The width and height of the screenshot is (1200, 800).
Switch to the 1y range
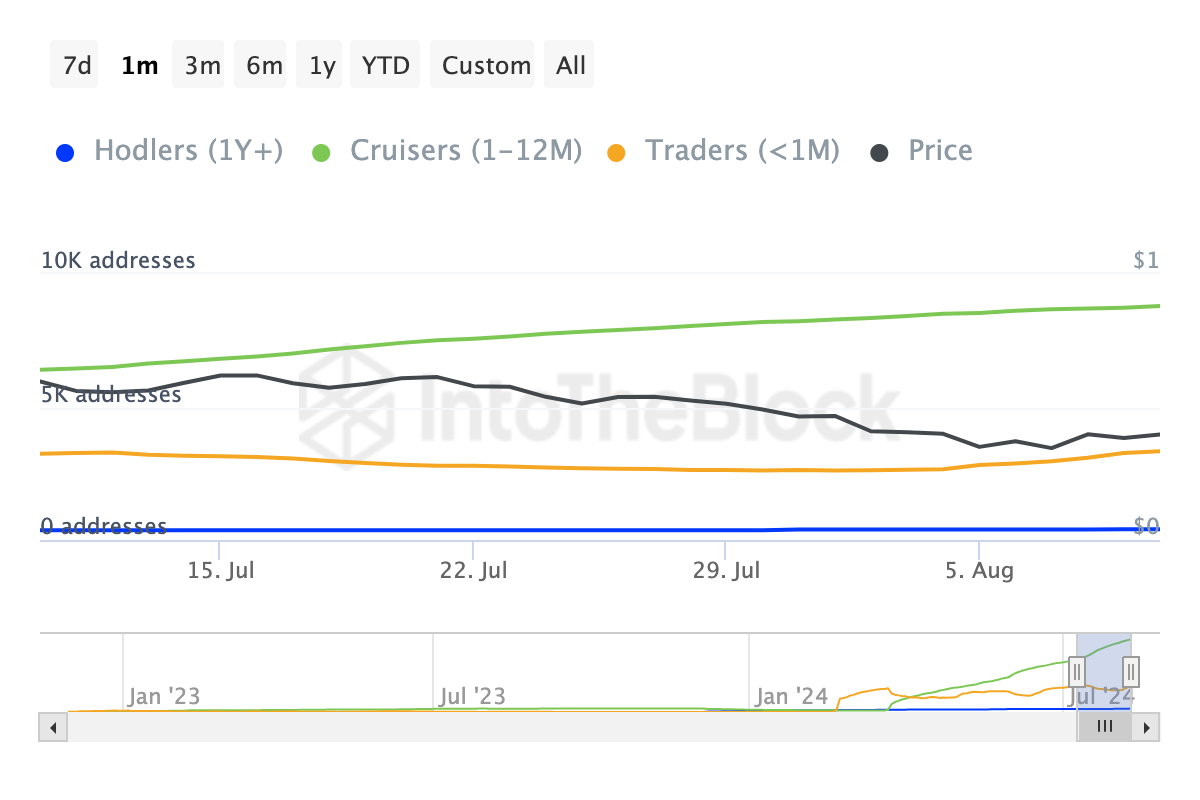coord(322,66)
